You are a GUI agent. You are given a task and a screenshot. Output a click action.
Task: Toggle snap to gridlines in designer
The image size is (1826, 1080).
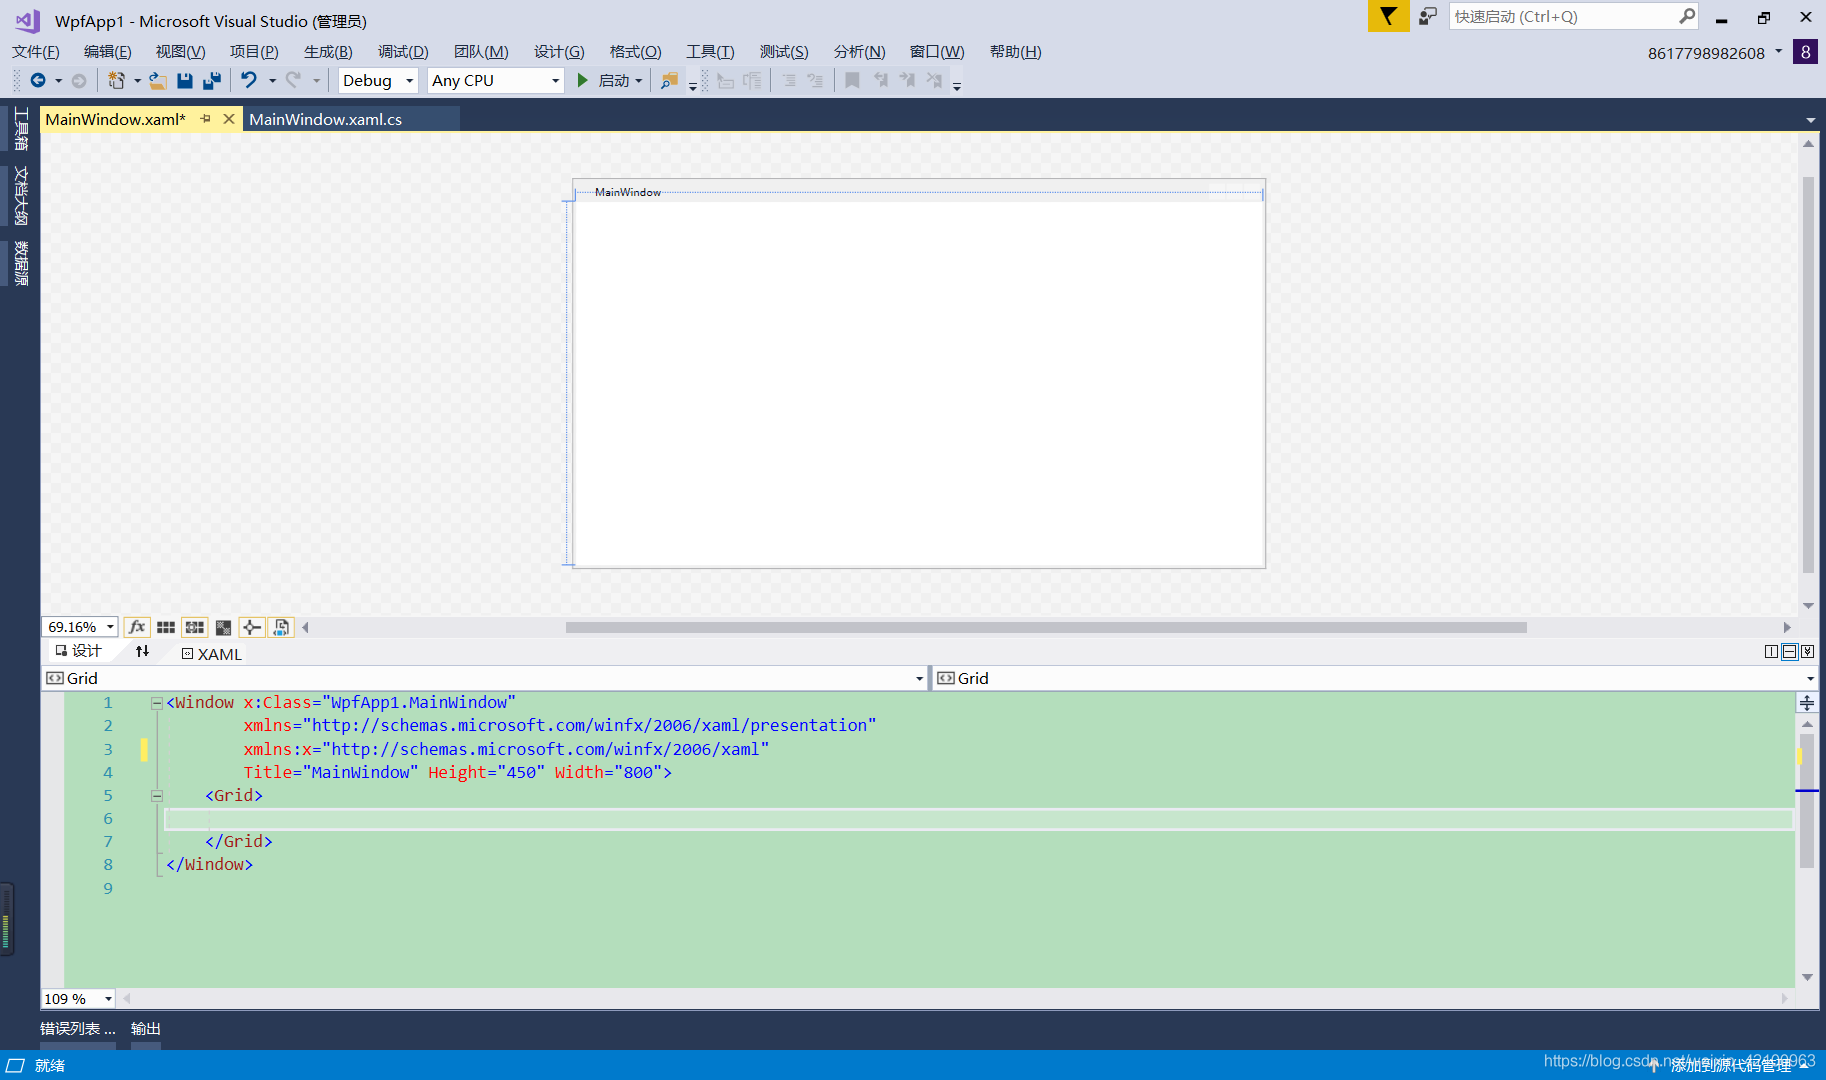tap(195, 627)
